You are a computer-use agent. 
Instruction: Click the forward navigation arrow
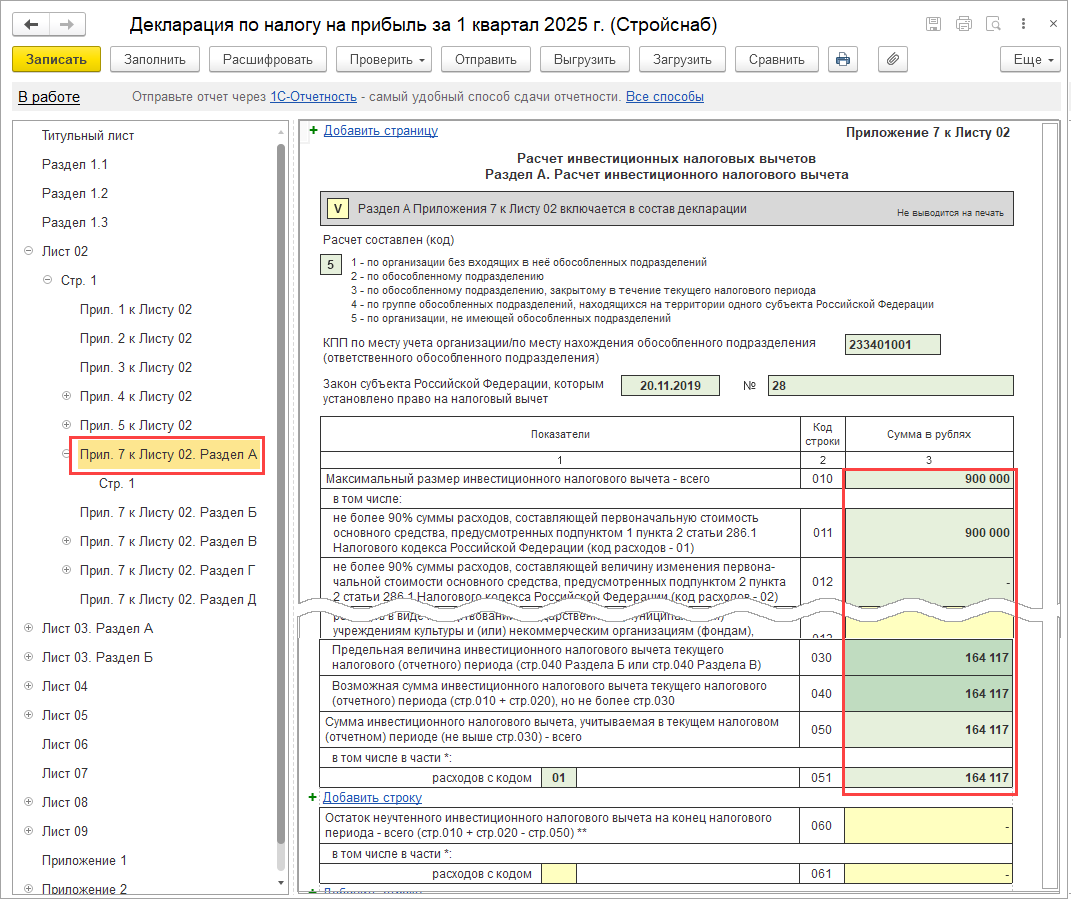pos(66,24)
